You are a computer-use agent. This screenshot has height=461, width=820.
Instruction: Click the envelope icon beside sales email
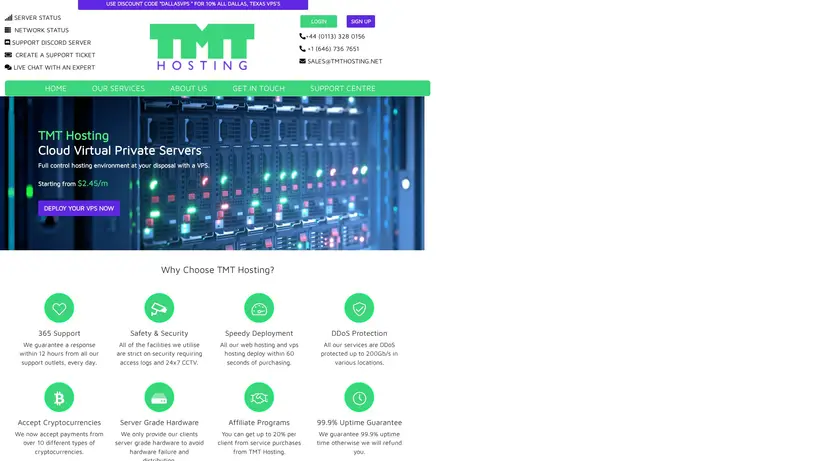pyautogui.click(x=302, y=61)
